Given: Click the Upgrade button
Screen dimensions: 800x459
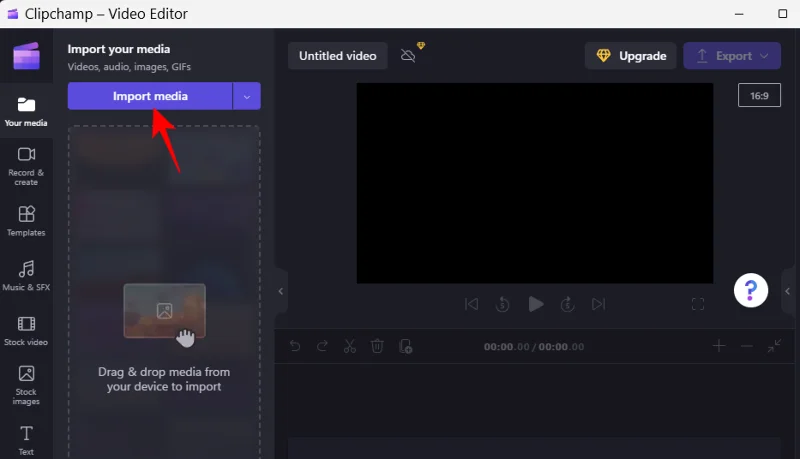Looking at the screenshot, I should click(631, 56).
